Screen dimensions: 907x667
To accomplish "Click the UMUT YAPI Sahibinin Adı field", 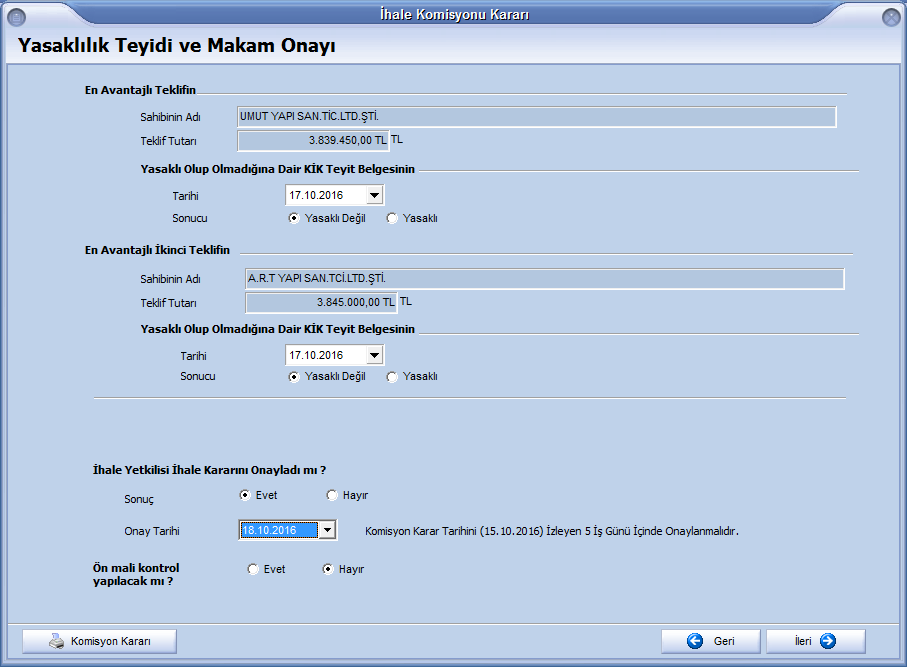I will [535, 117].
